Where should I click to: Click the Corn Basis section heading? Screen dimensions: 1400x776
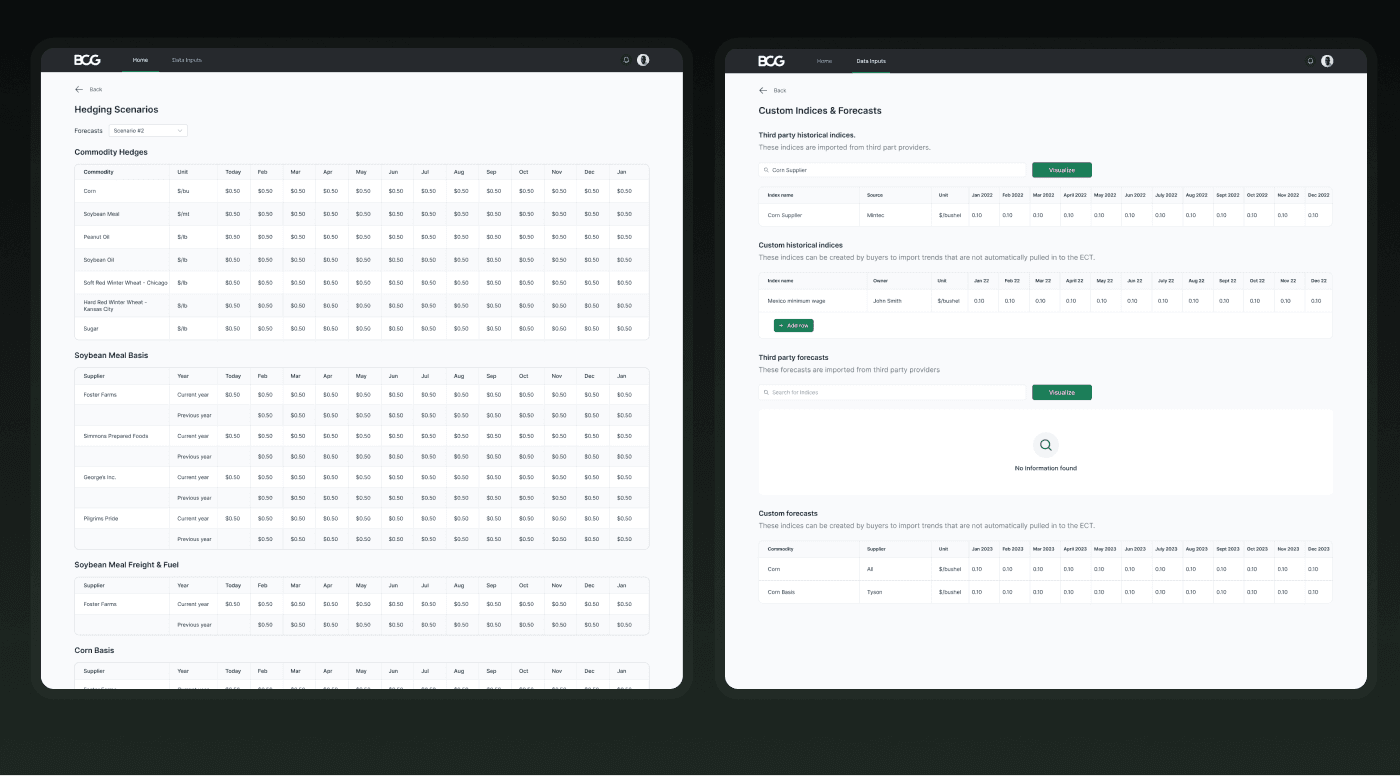(x=94, y=650)
